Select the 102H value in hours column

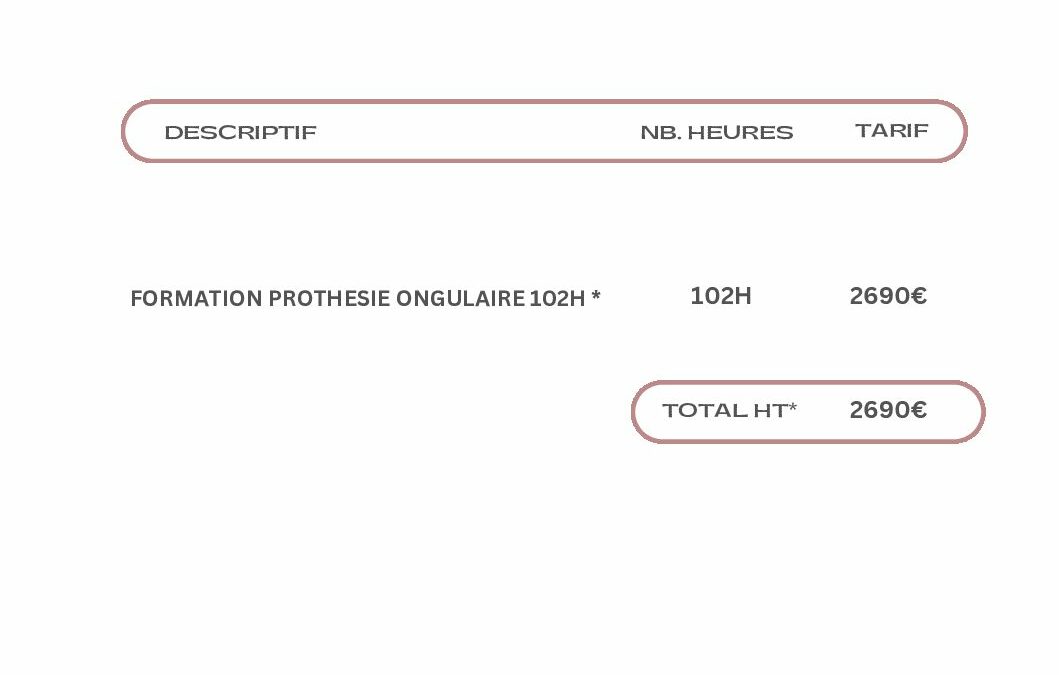point(721,296)
